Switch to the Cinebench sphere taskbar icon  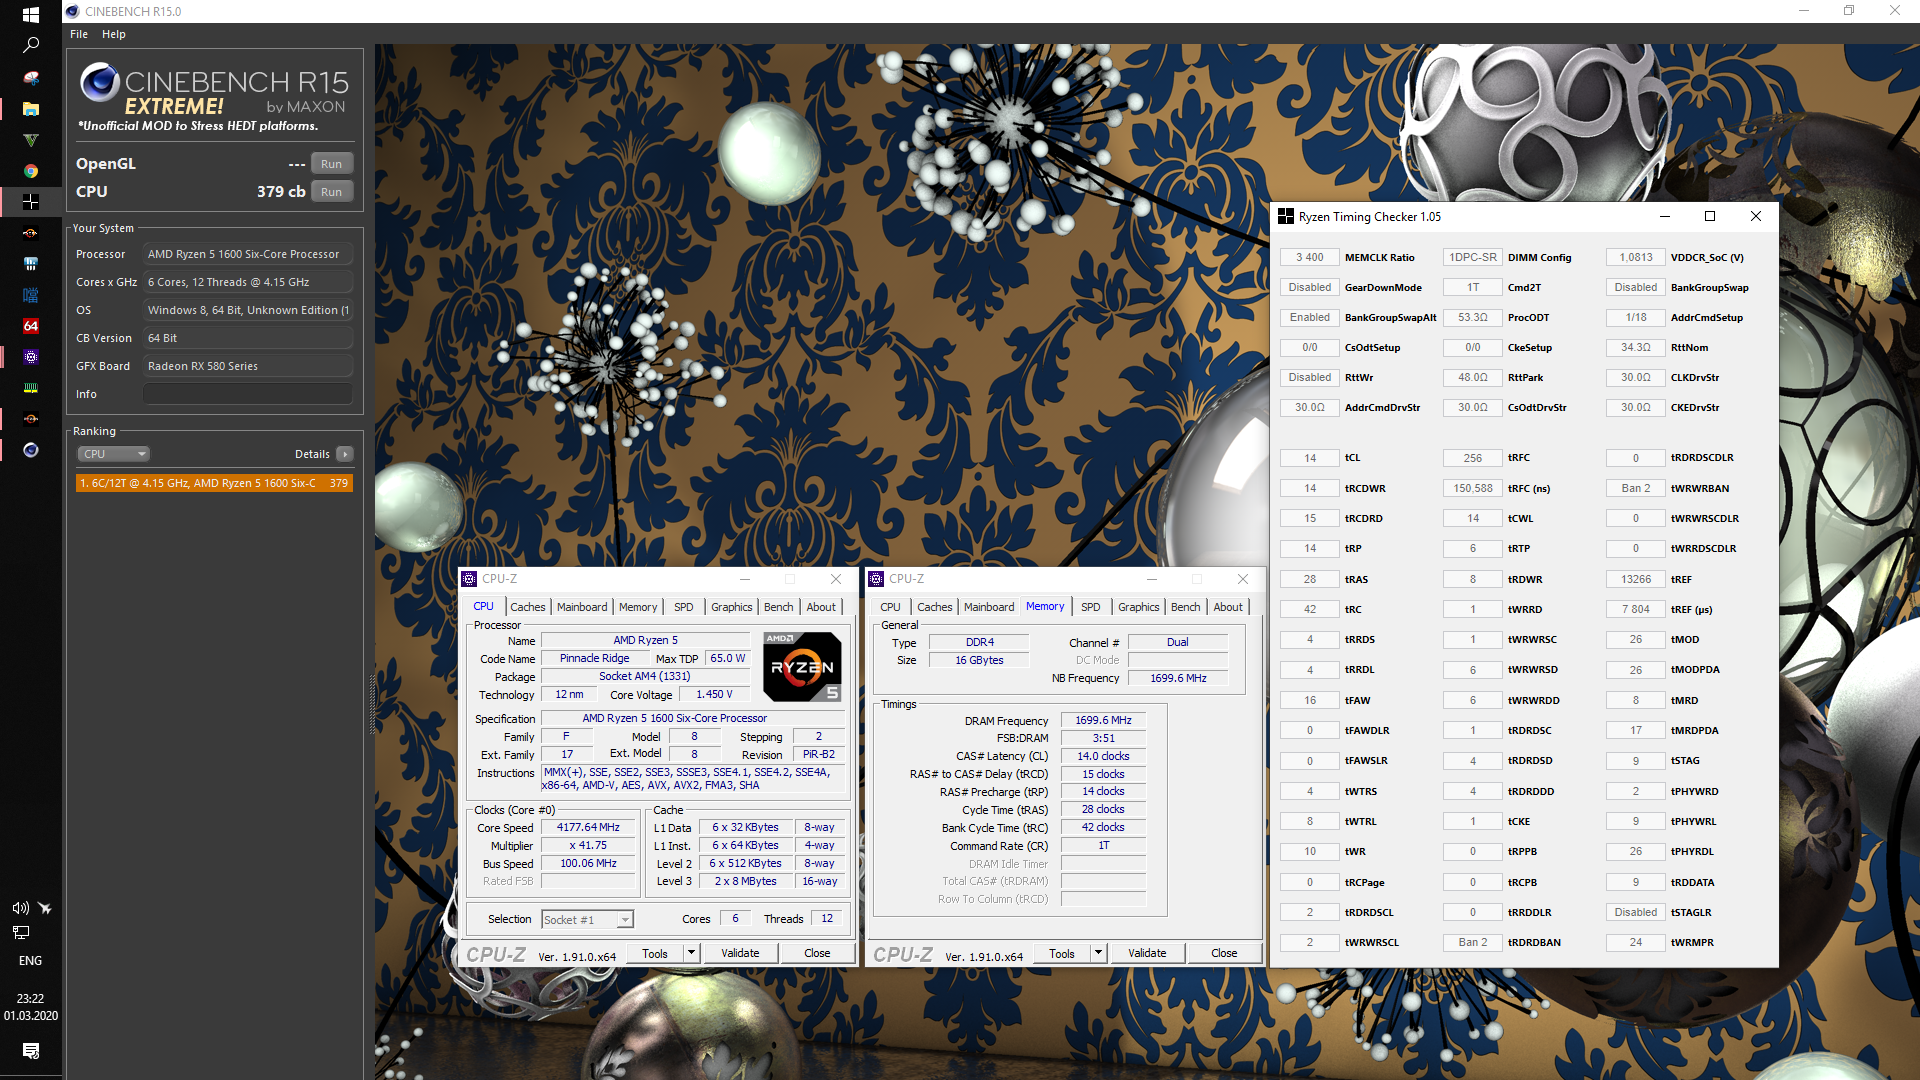(x=31, y=450)
